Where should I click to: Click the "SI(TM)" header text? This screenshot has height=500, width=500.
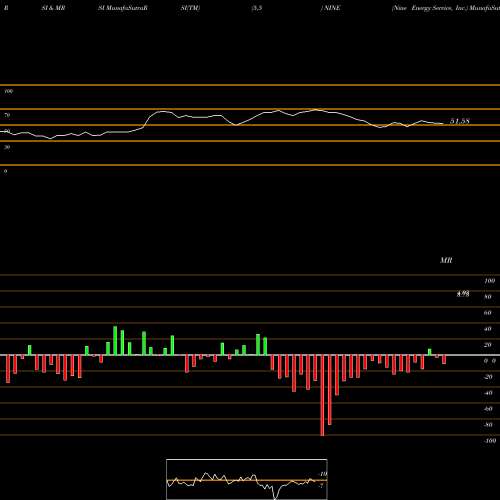[190, 8]
